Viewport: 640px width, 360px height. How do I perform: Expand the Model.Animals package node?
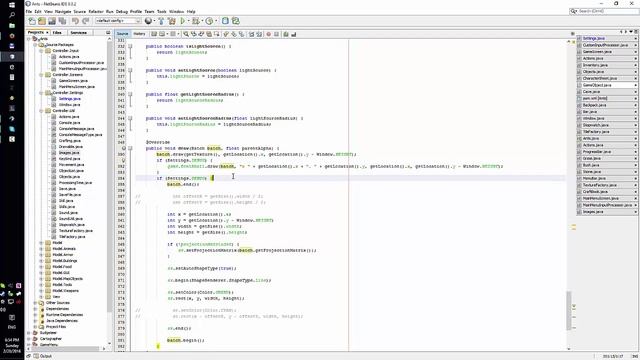[41, 249]
